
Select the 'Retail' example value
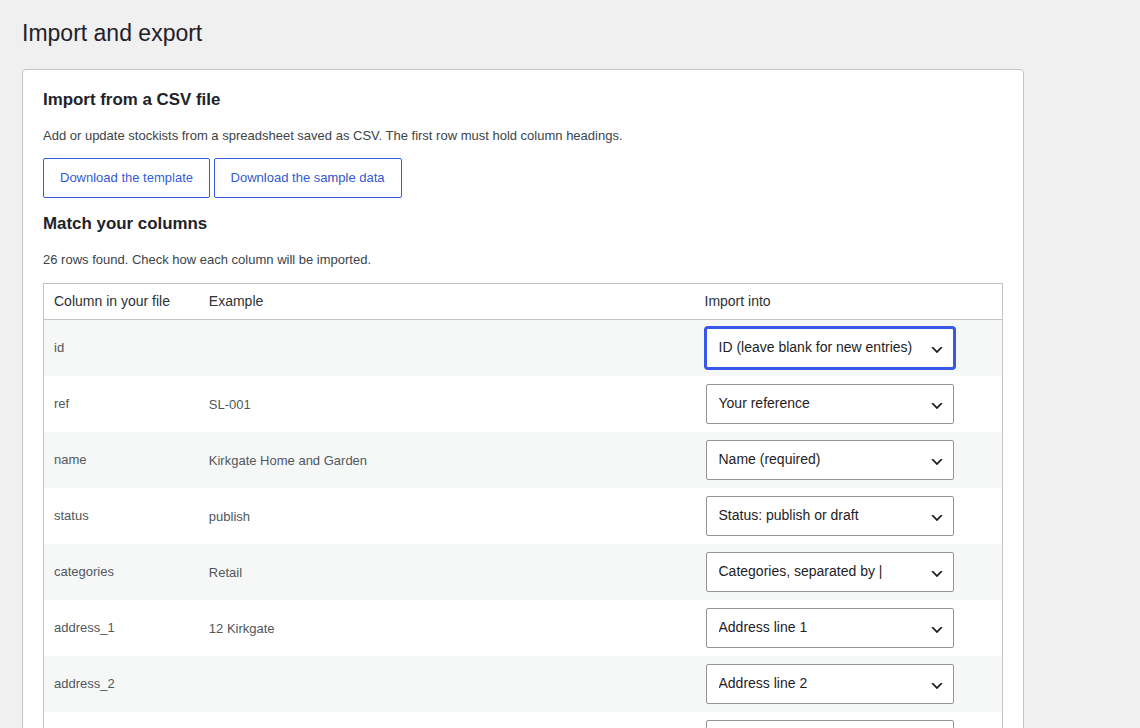coord(225,572)
